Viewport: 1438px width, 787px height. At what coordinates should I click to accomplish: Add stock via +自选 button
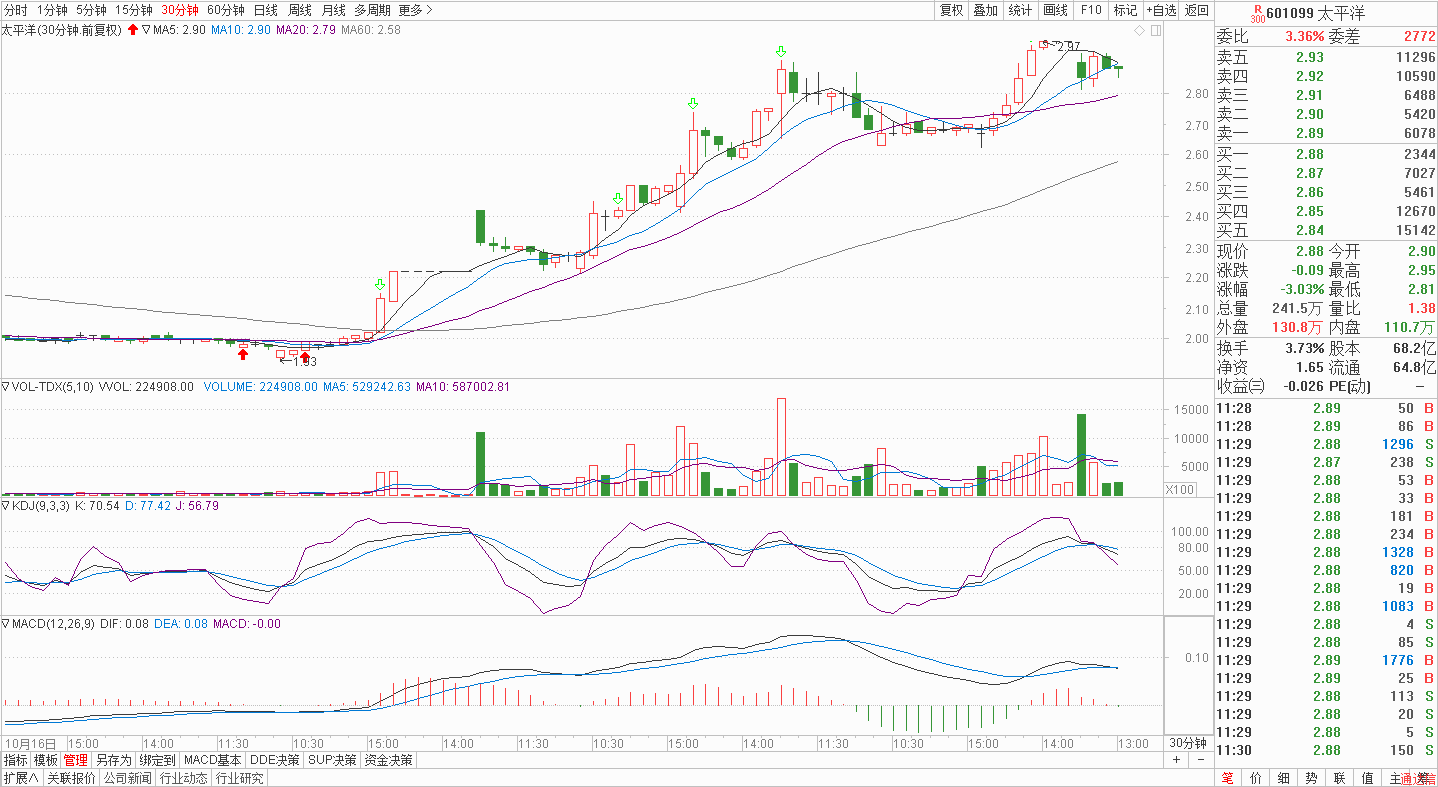click(1161, 10)
